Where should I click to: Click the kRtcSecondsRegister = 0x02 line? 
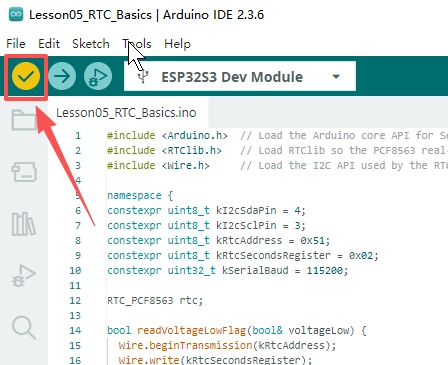(x=243, y=256)
